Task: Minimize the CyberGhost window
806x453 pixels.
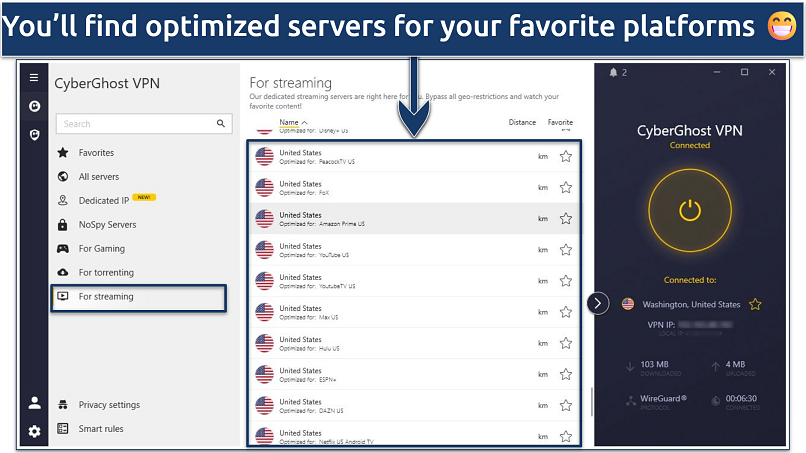Action: tap(717, 72)
